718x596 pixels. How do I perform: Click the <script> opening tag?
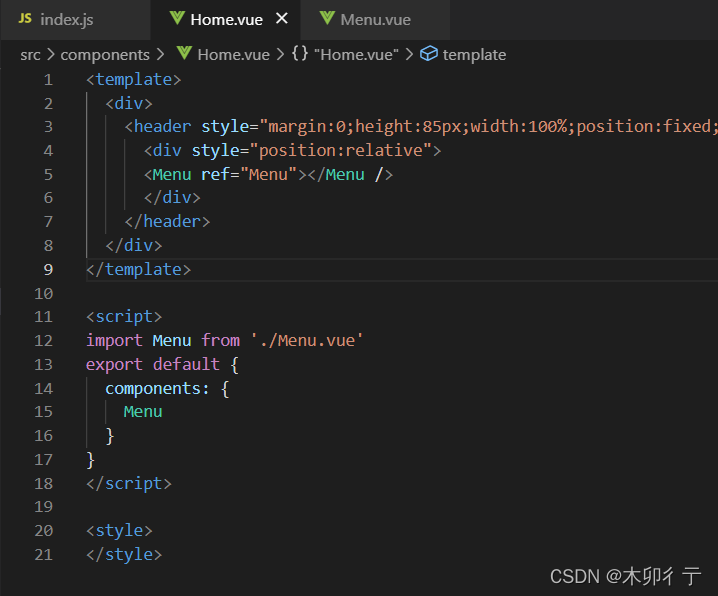(x=124, y=317)
